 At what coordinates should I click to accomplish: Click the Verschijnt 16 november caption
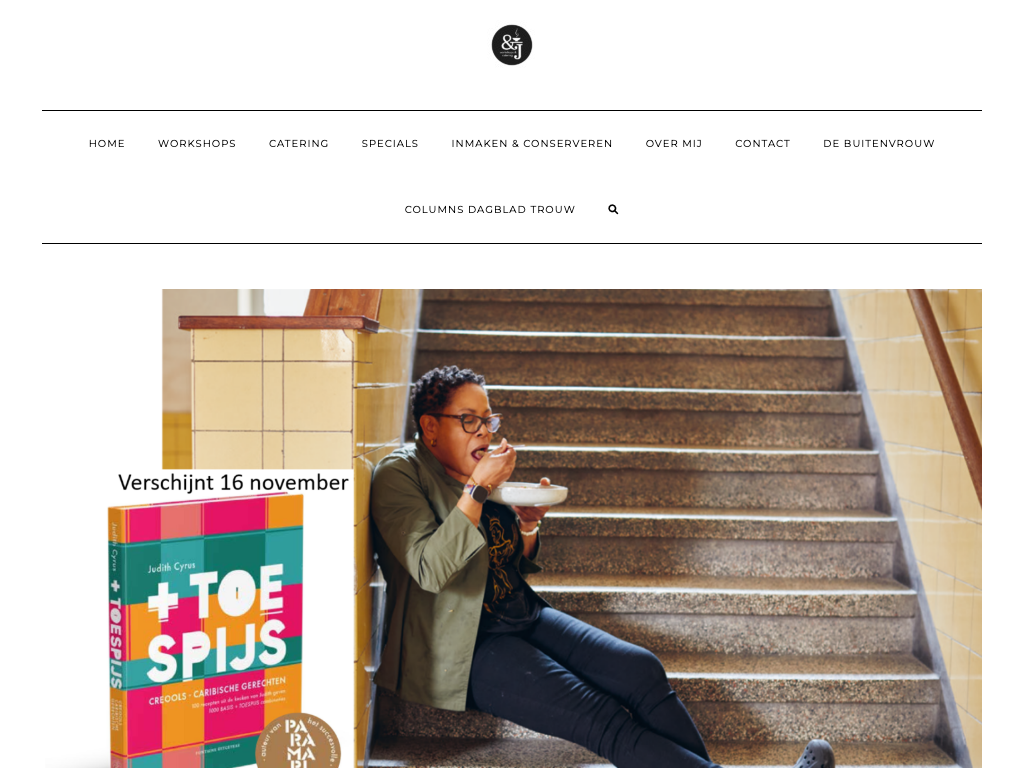(x=233, y=482)
